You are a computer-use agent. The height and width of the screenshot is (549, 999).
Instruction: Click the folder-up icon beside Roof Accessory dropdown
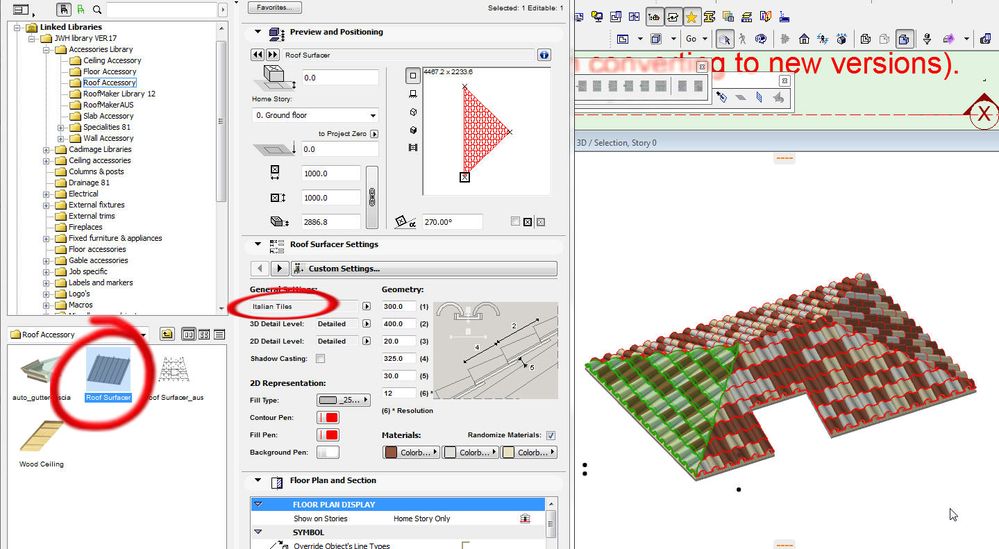click(x=166, y=334)
